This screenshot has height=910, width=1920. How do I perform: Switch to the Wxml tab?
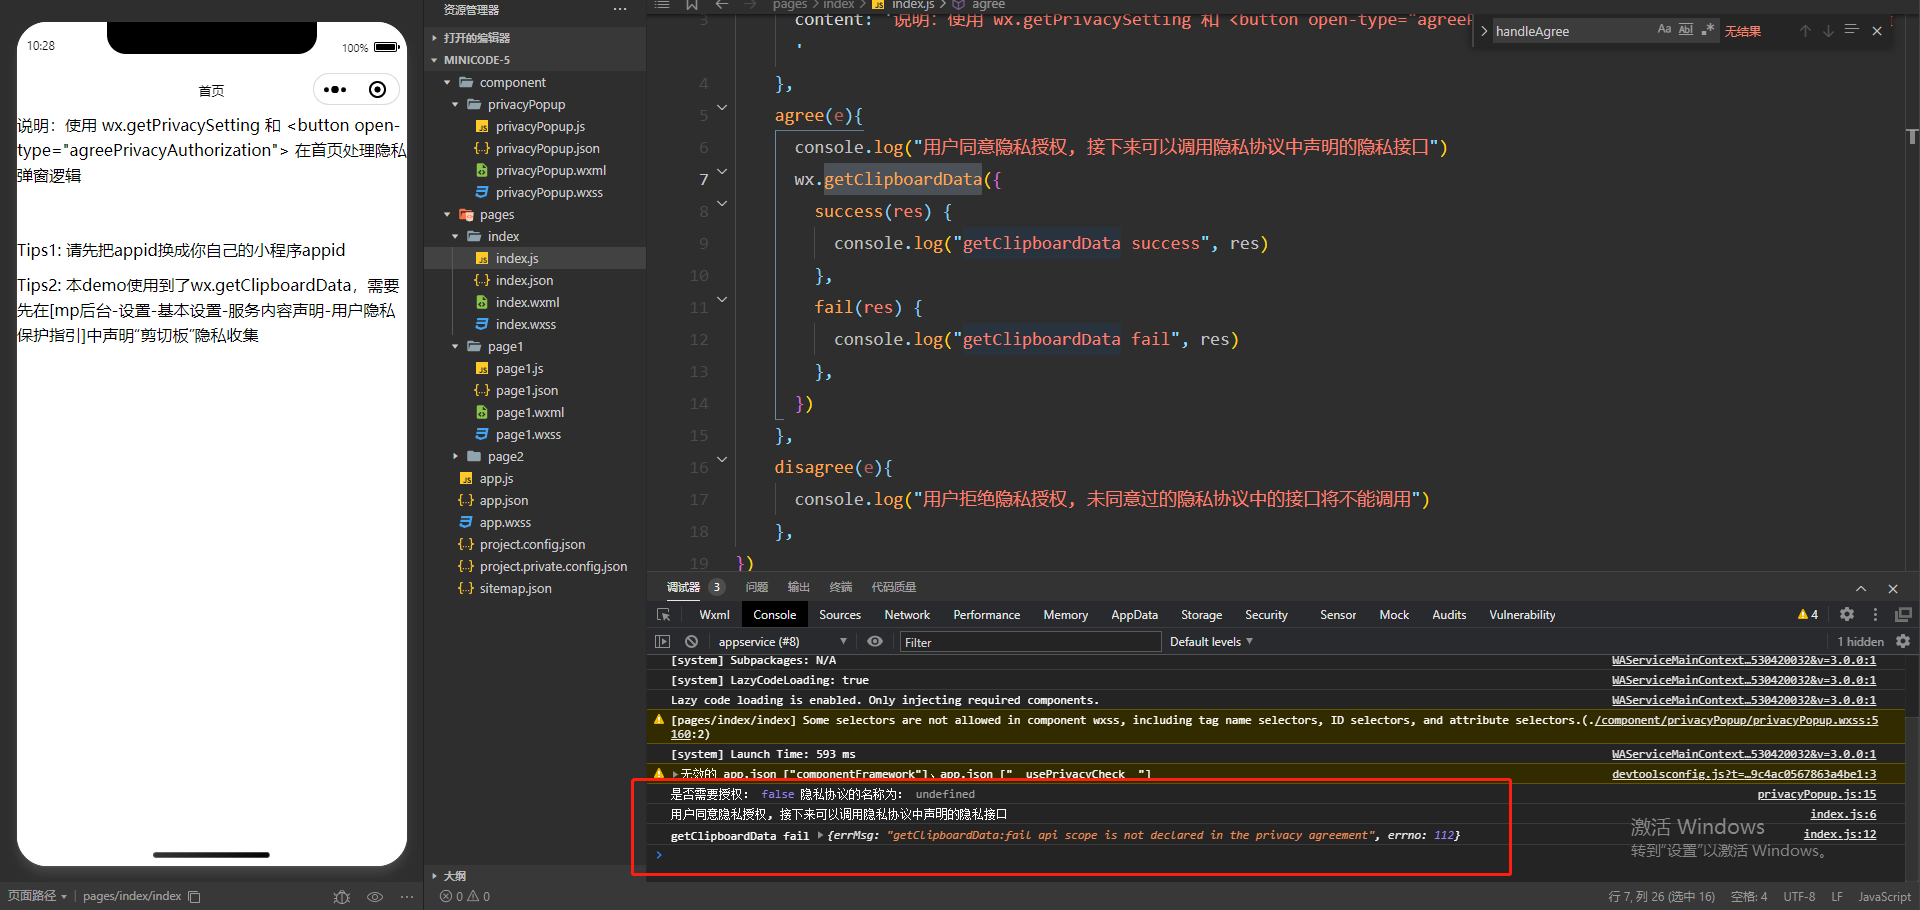pyautogui.click(x=714, y=615)
